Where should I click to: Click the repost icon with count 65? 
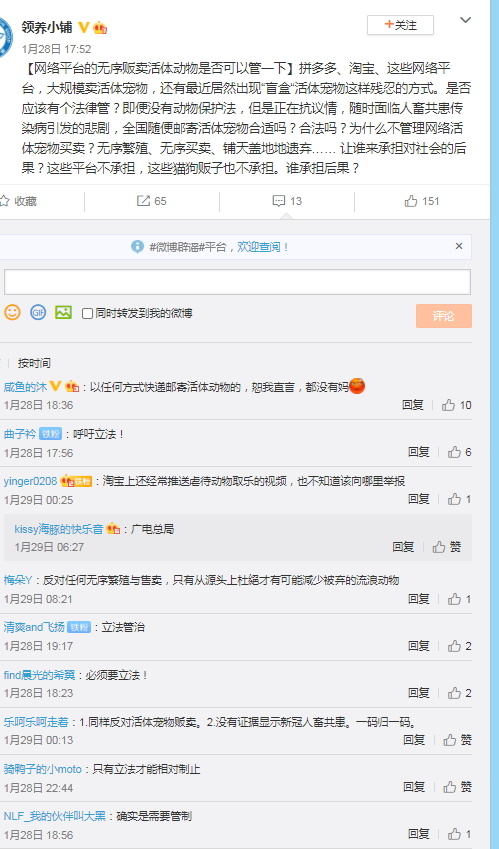pos(144,201)
